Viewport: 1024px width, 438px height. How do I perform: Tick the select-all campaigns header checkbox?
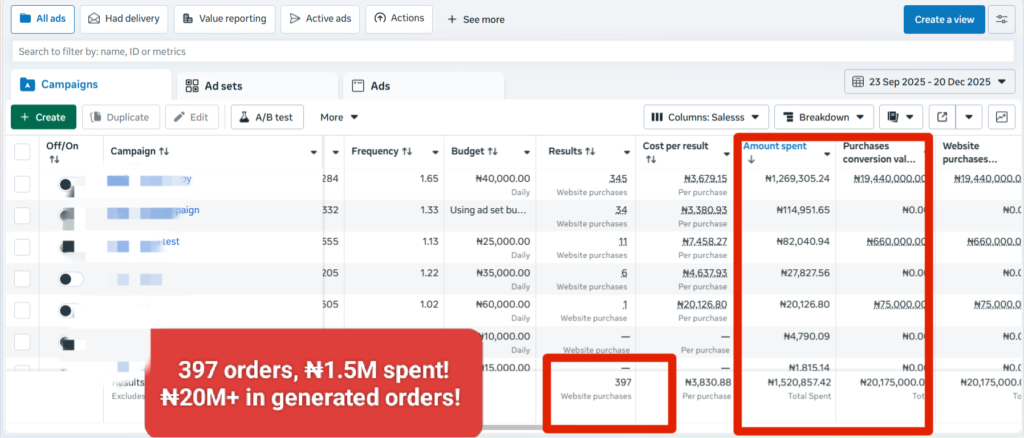tap(22, 151)
